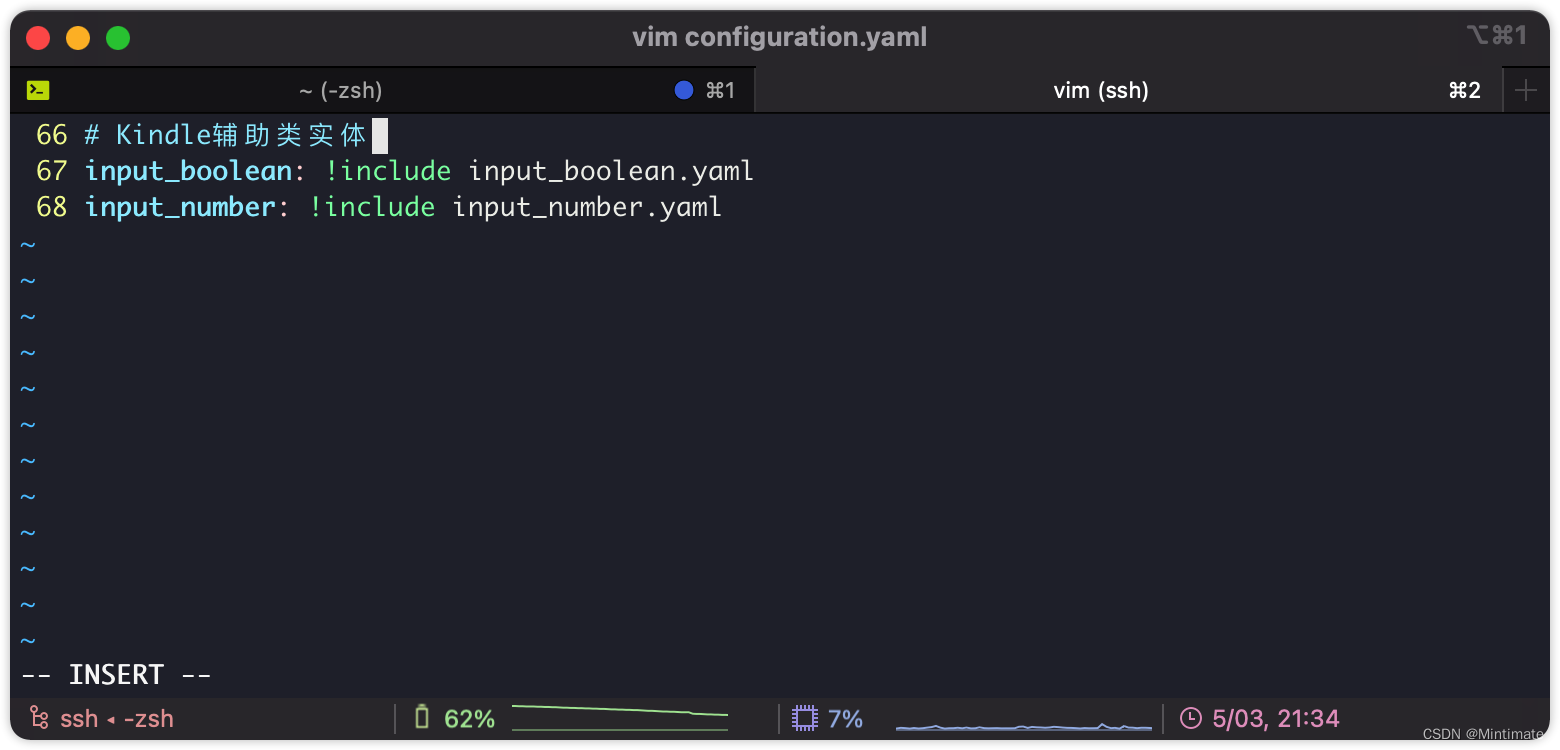Click line number 68
Viewport: 1560px width, 750px height.
click(x=52, y=207)
